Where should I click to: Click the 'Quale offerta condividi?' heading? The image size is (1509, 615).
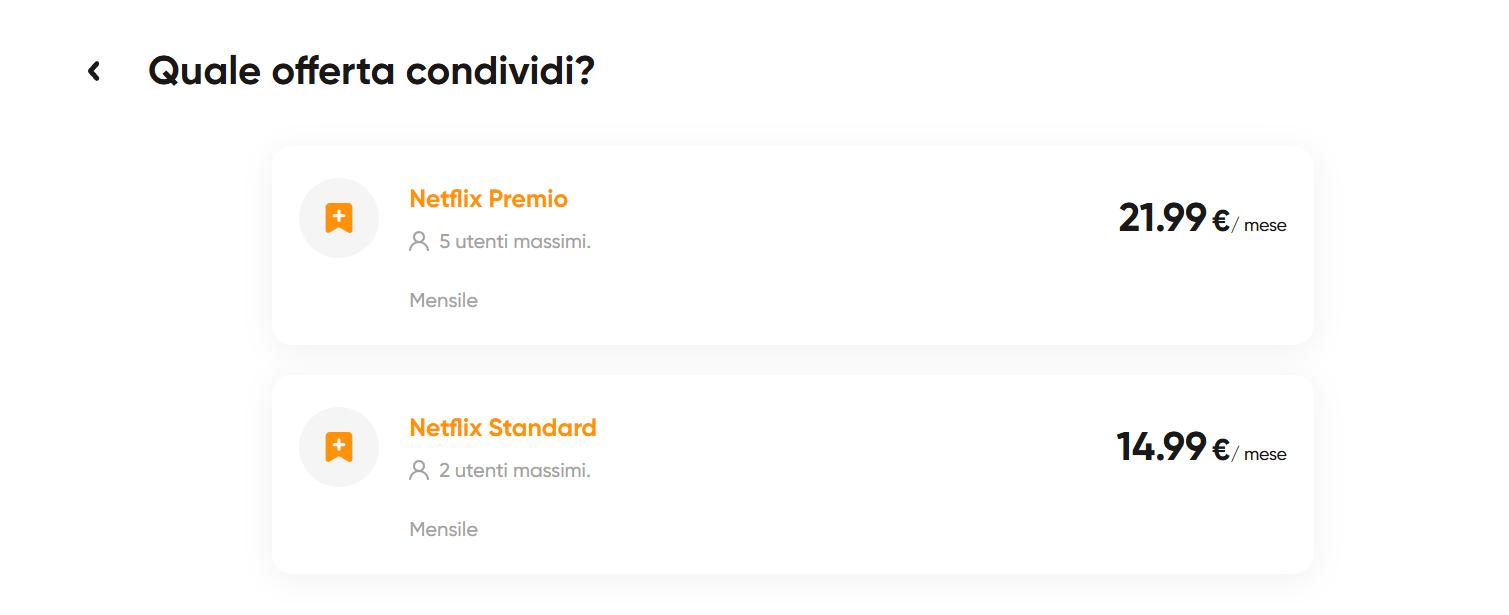tap(371, 71)
